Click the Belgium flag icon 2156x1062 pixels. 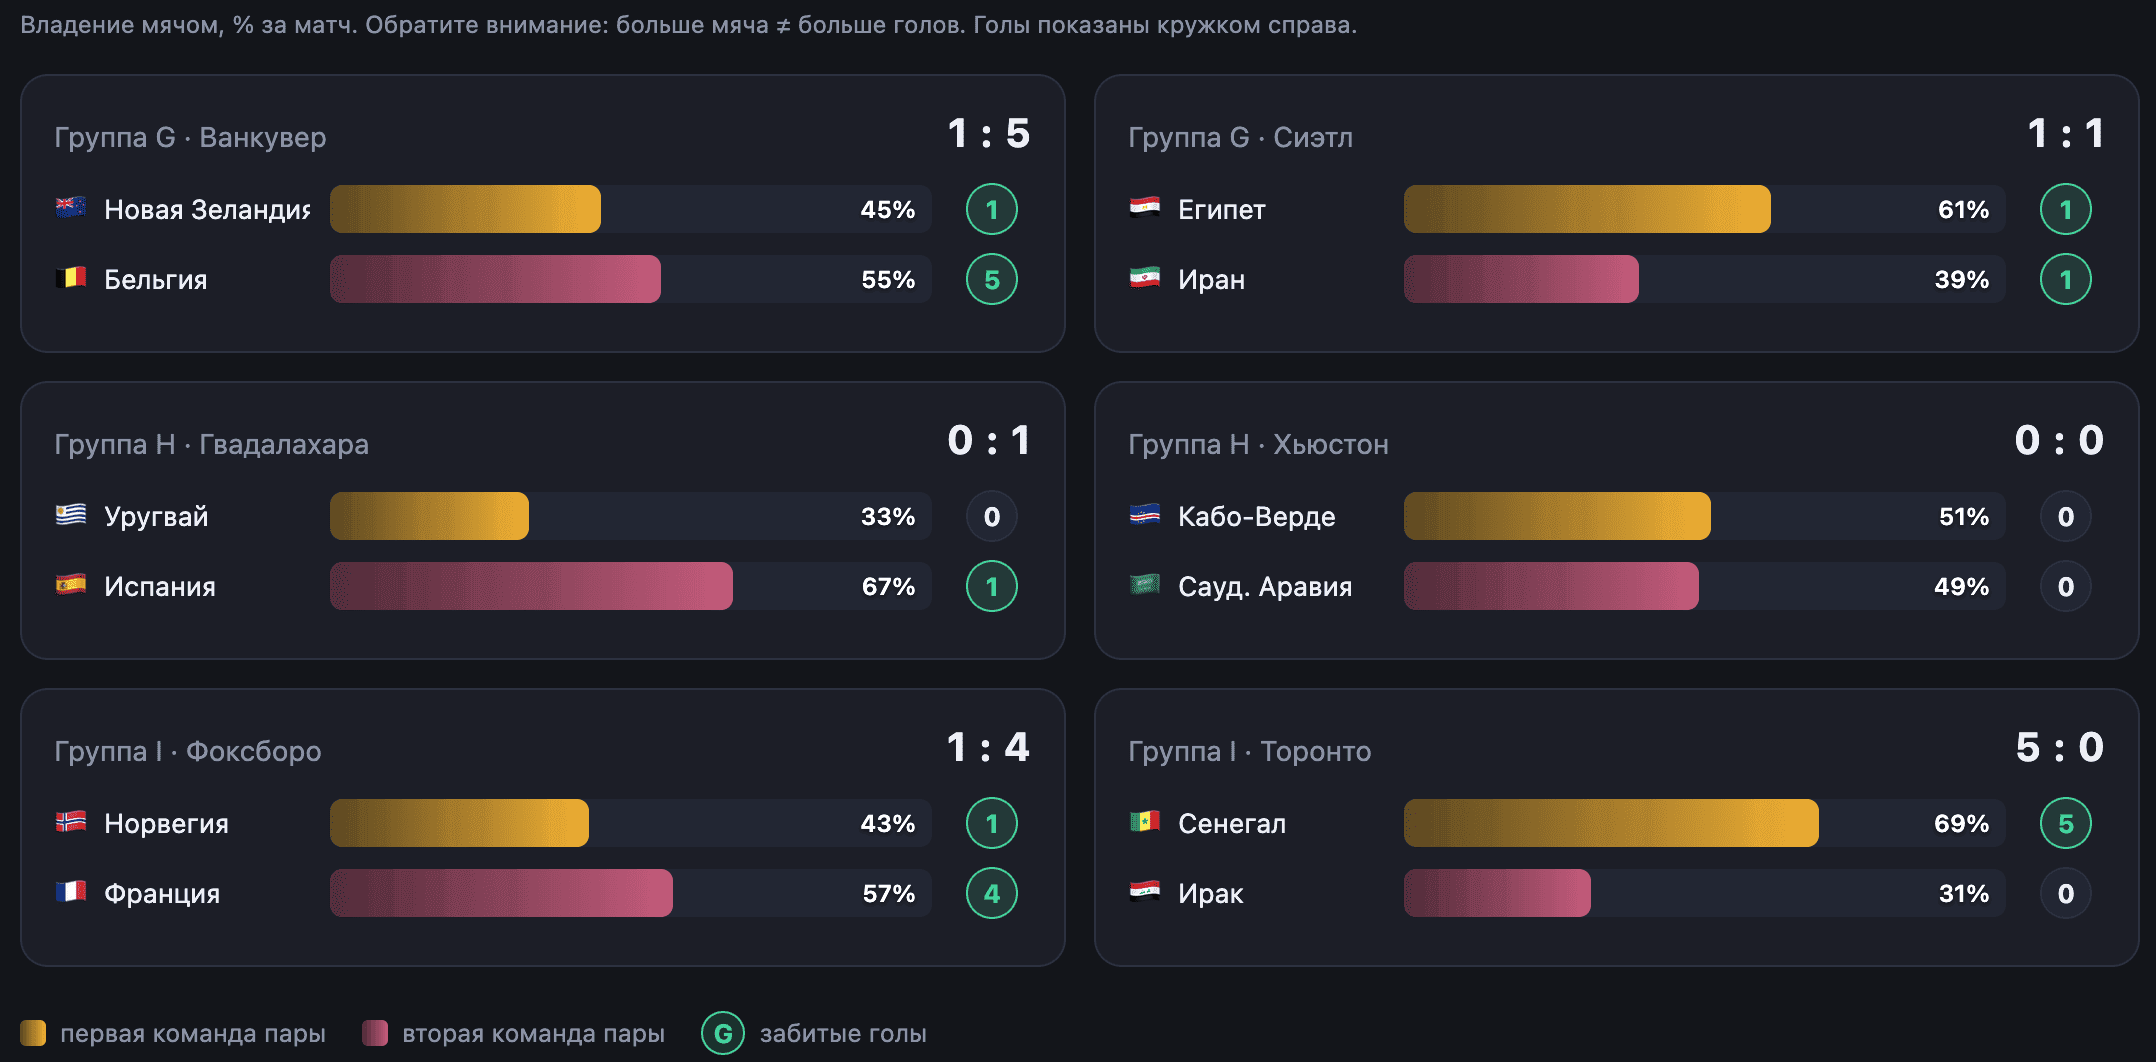click(x=70, y=278)
